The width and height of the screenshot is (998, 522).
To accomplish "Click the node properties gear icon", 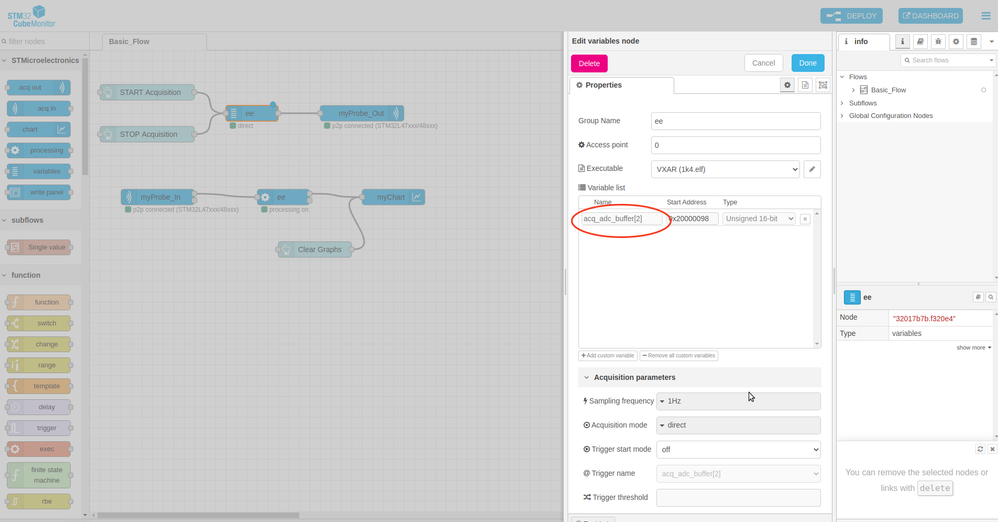I will (x=787, y=85).
